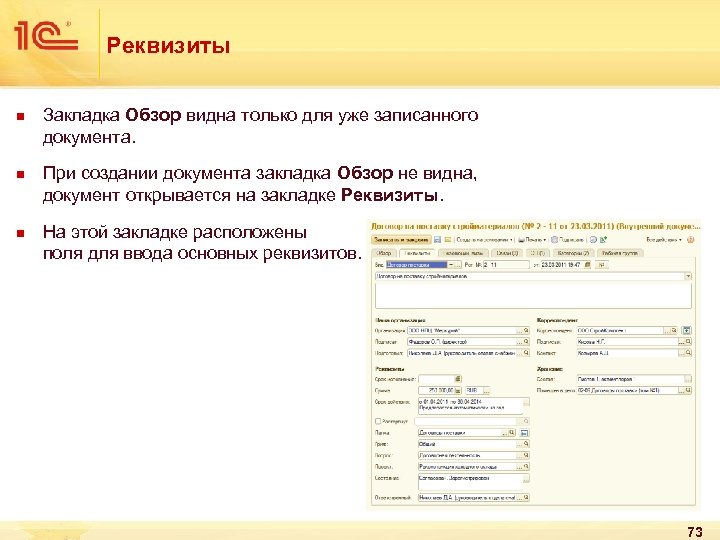Viewport: 720px width, 540px height.
Task: Select the Реквизиты tab
Action: click(x=417, y=253)
